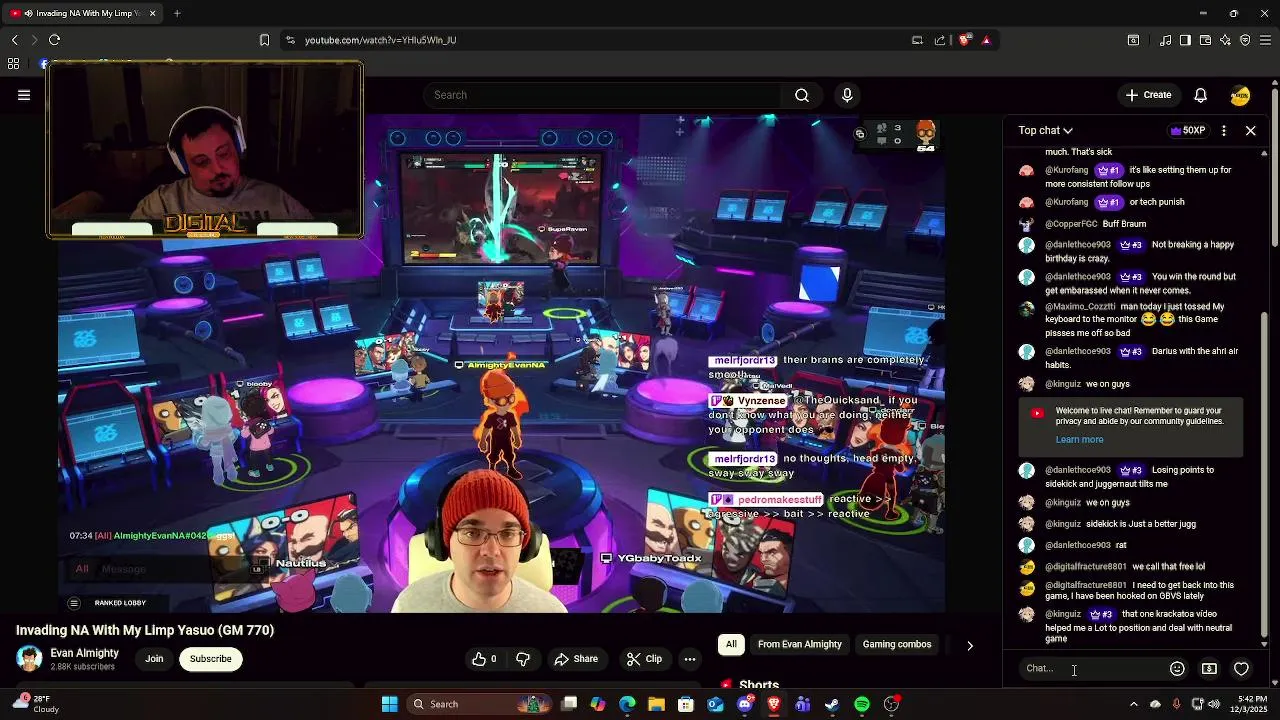
Task: Open the emoji picker in chat box
Action: pyautogui.click(x=1177, y=668)
